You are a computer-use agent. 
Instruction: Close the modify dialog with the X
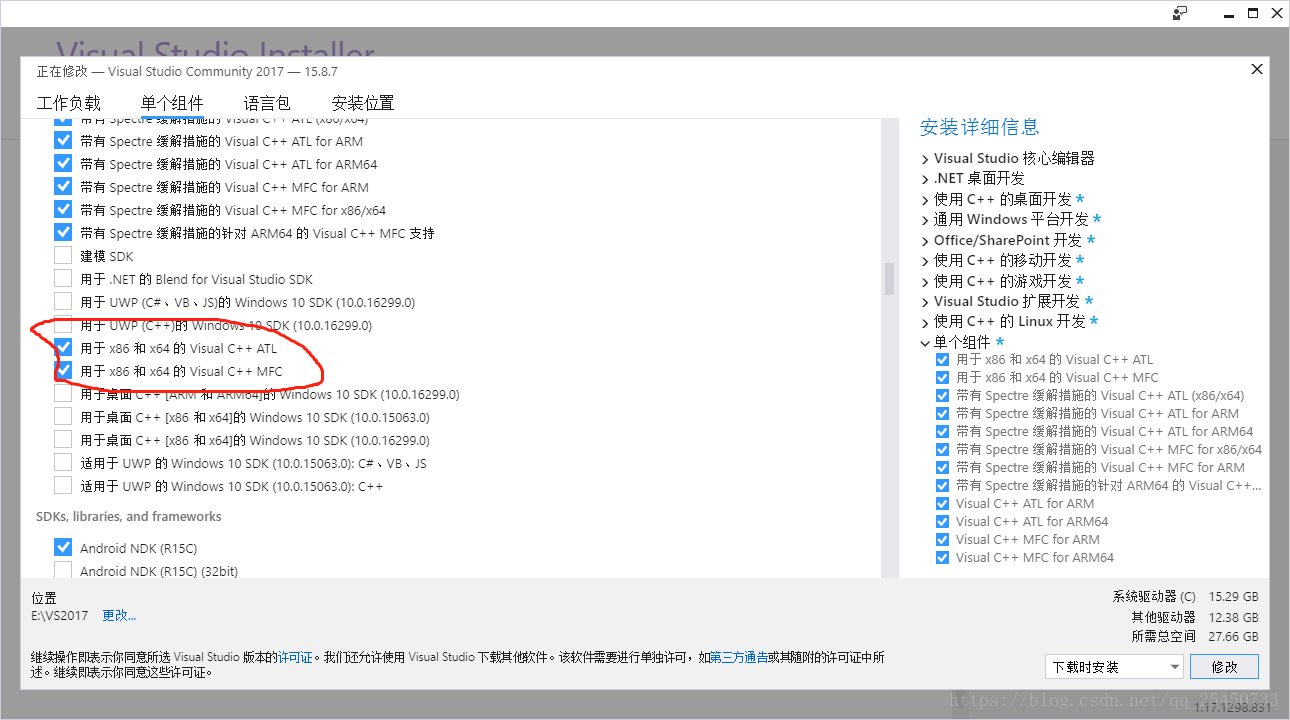[x=1257, y=69]
